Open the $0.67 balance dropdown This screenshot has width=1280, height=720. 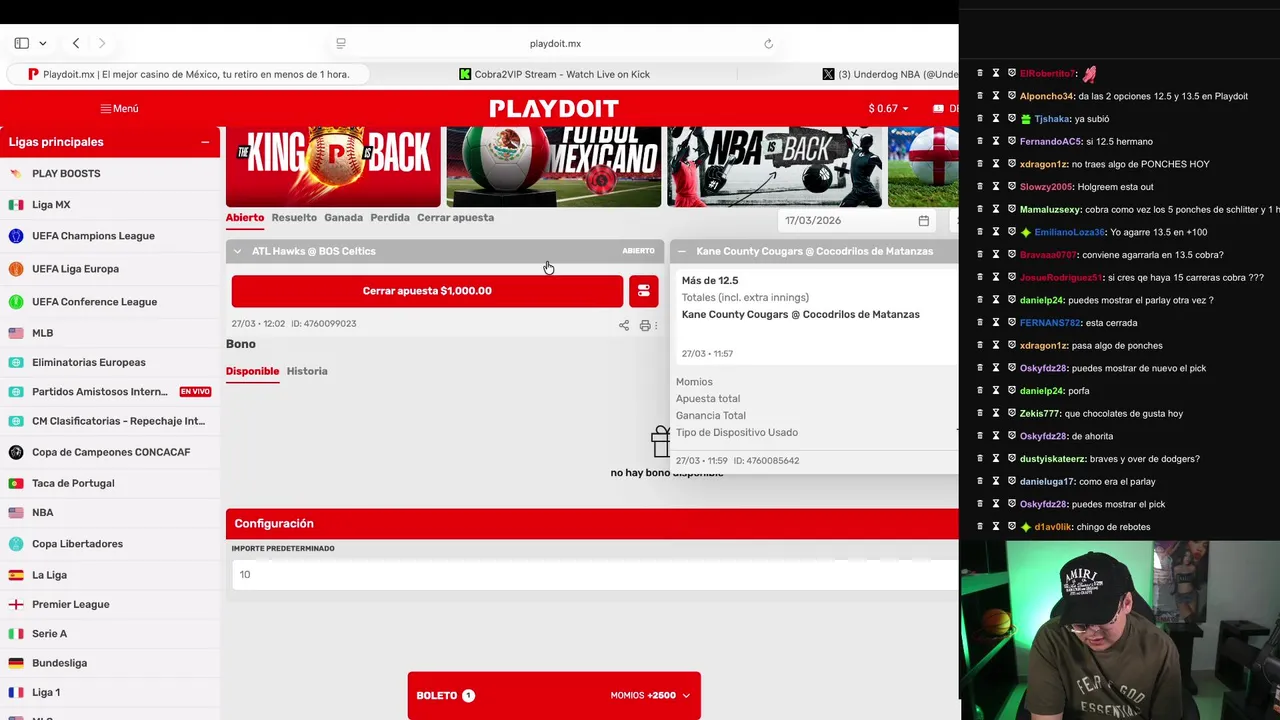click(x=888, y=108)
